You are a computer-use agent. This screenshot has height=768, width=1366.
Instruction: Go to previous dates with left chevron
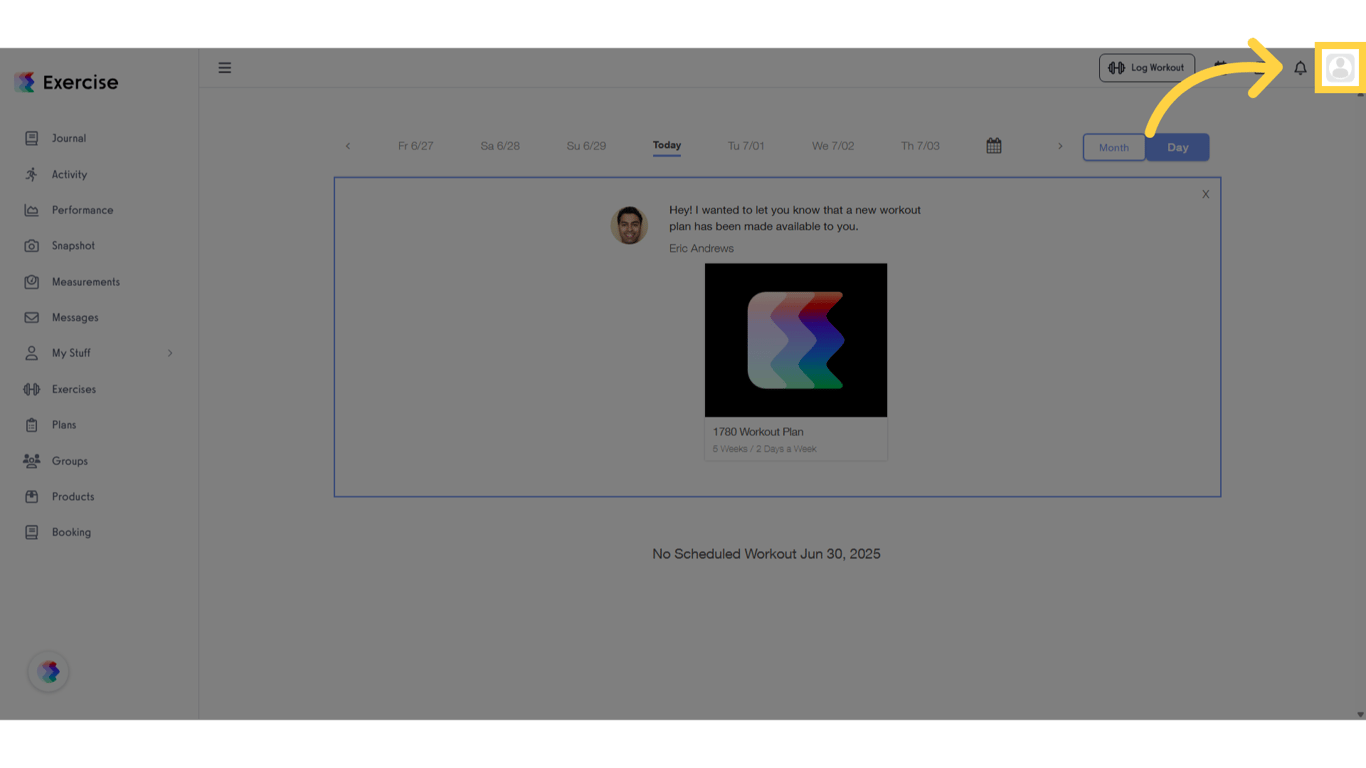[x=347, y=145]
